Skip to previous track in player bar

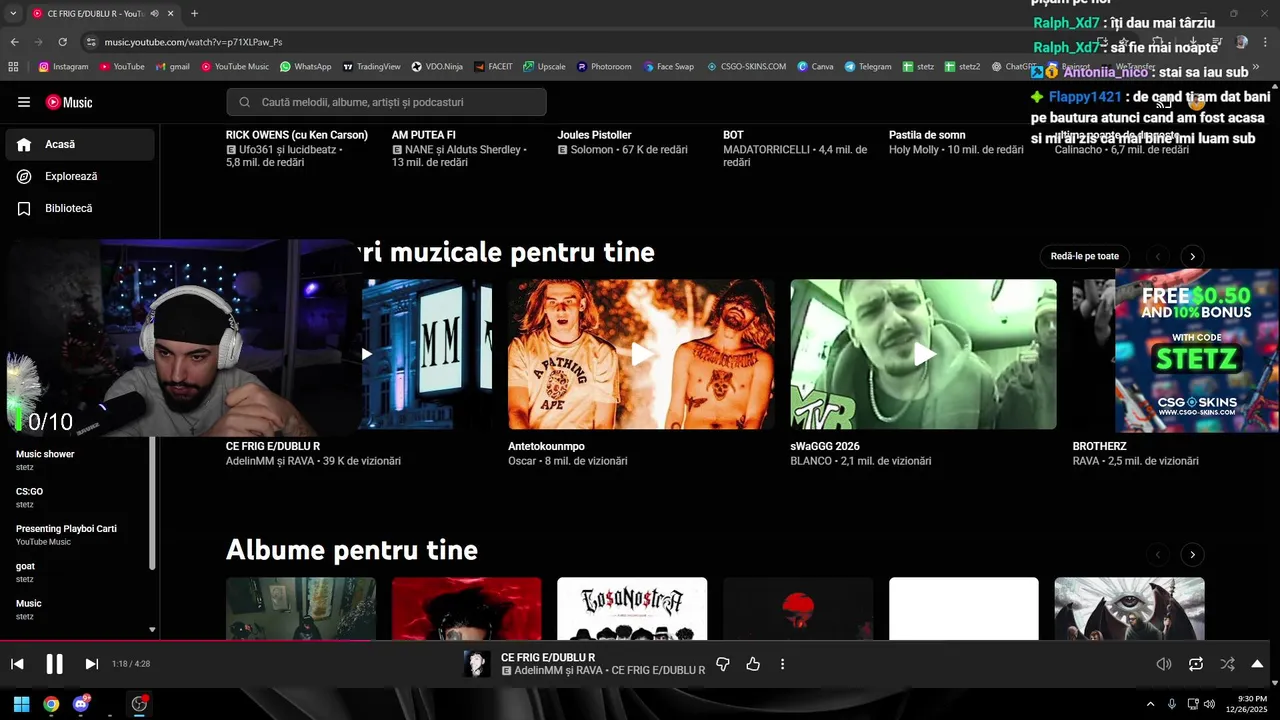17,664
